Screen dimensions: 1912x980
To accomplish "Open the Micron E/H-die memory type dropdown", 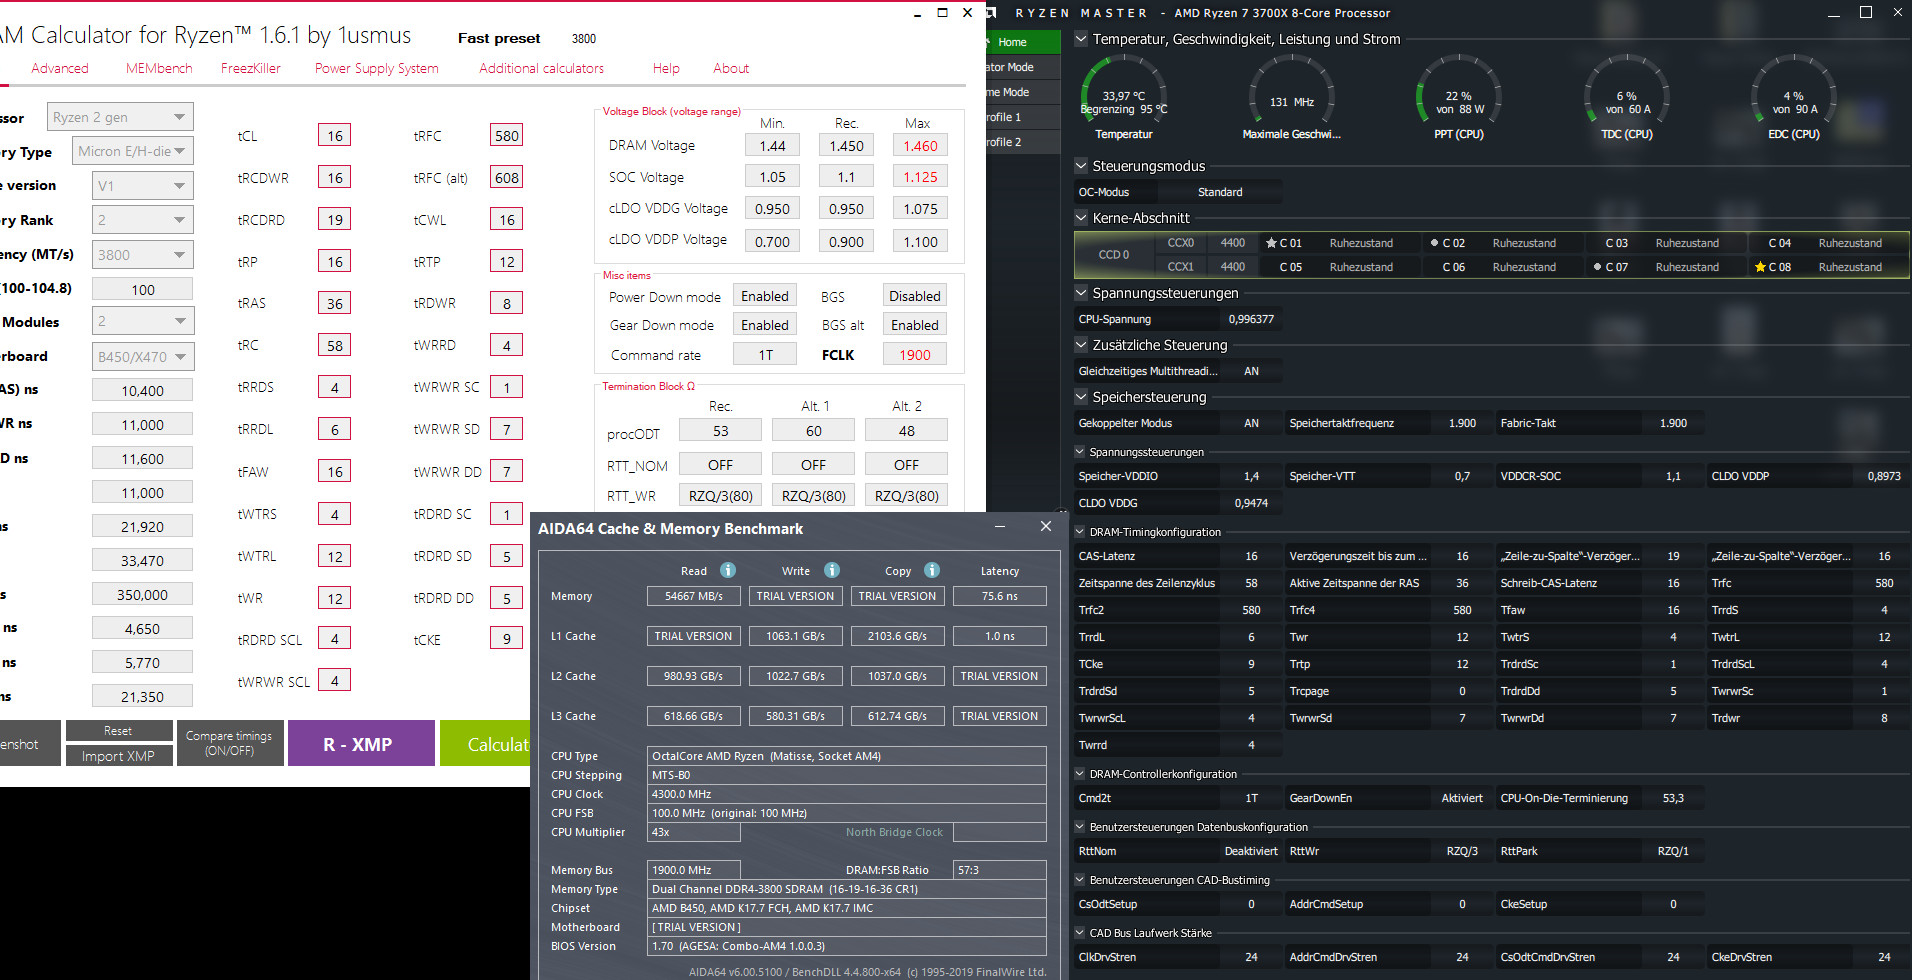I will [133, 151].
